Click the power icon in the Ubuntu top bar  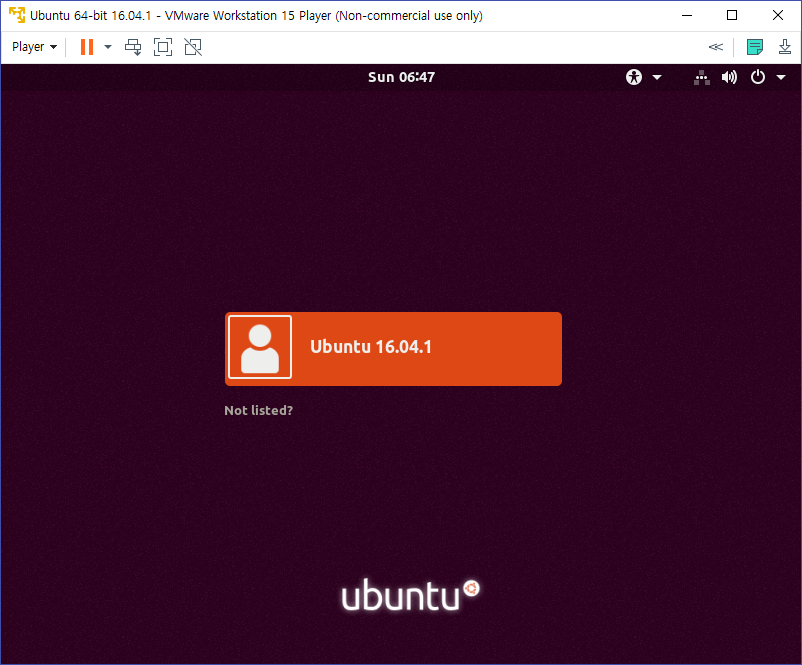coord(758,77)
